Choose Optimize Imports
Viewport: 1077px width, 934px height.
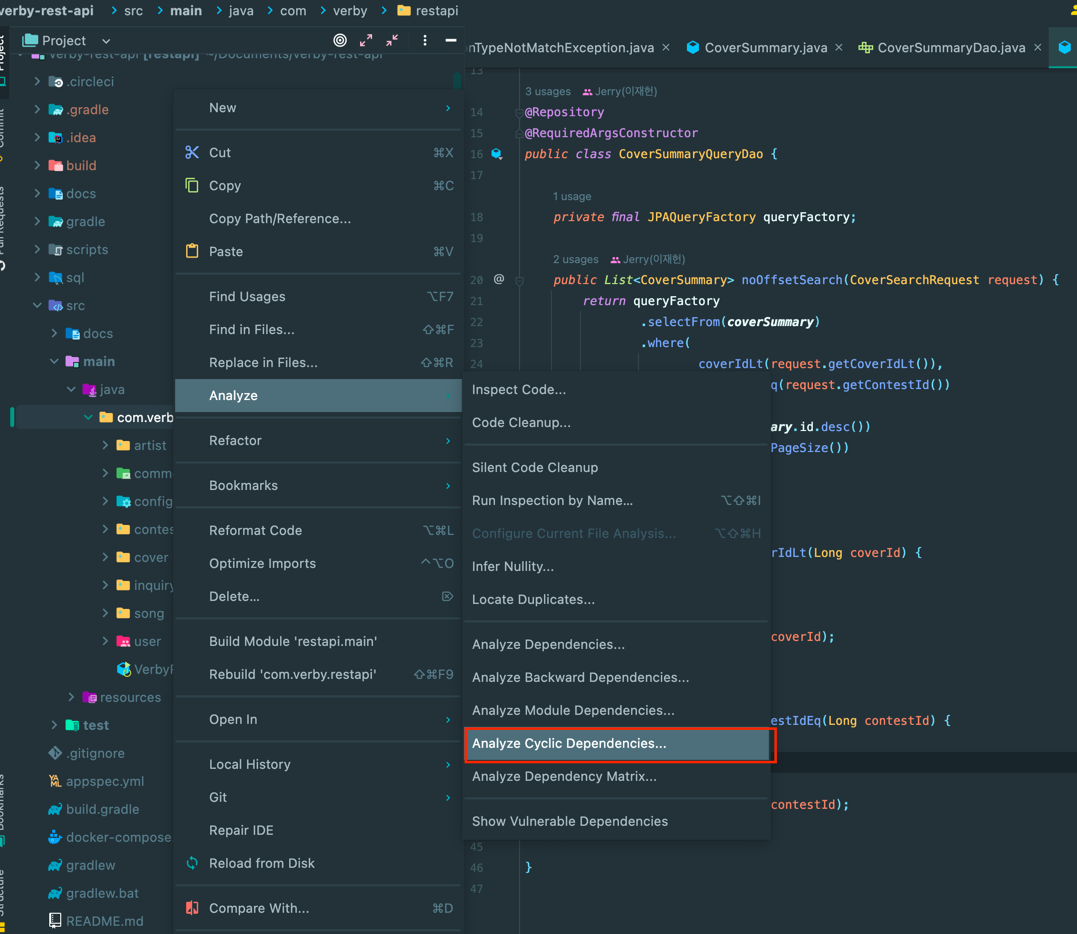(x=318, y=563)
